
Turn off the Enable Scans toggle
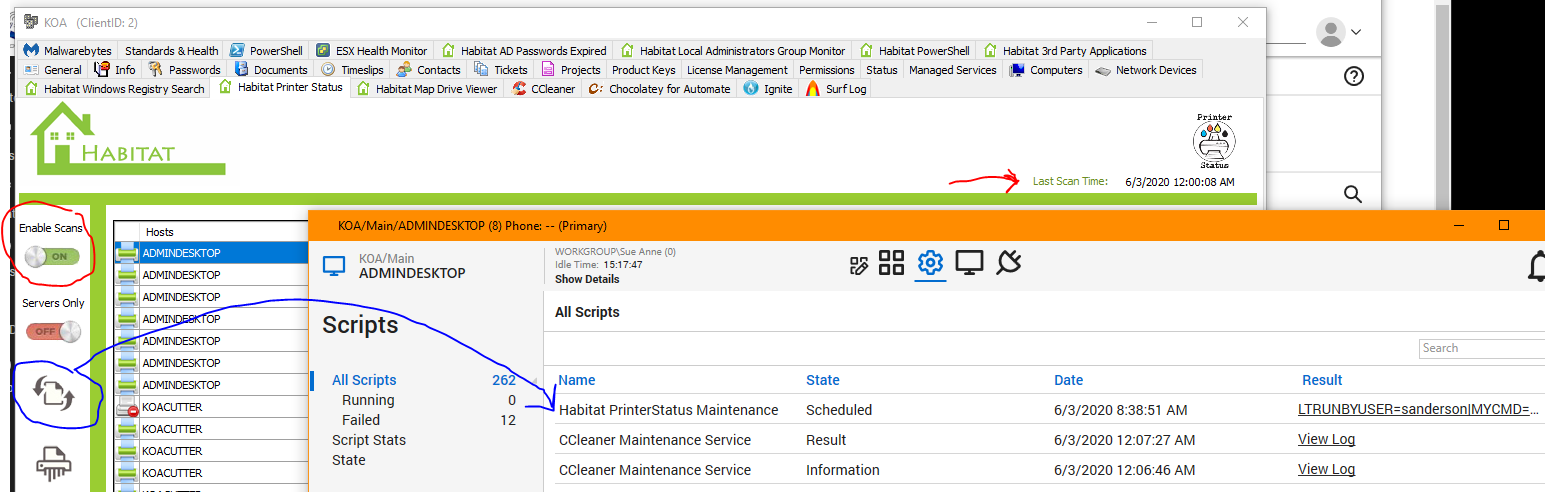(x=52, y=257)
